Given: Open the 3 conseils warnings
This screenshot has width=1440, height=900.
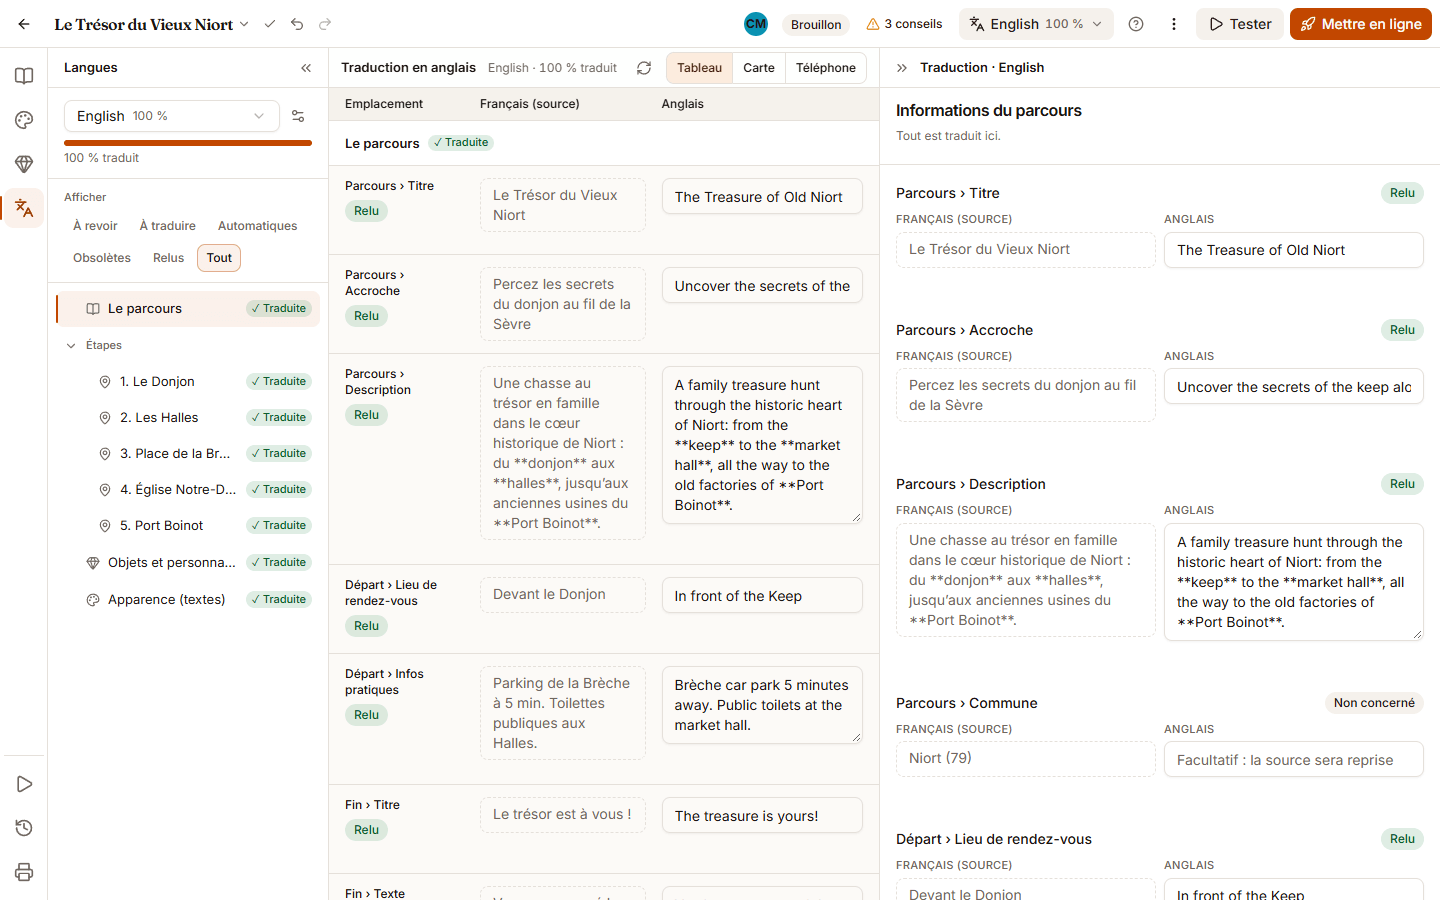Looking at the screenshot, I should (904, 24).
